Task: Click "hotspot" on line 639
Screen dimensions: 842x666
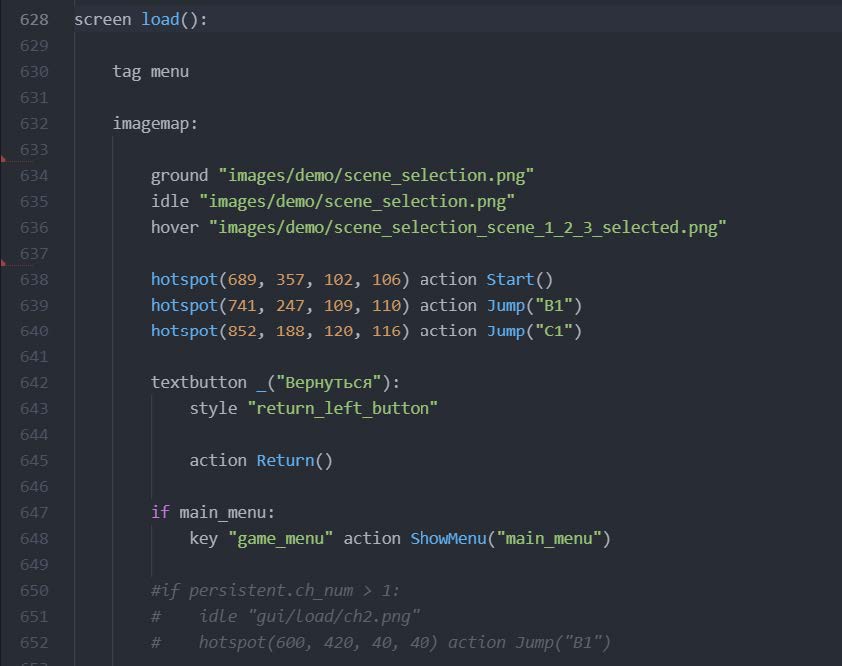Action: pos(184,306)
